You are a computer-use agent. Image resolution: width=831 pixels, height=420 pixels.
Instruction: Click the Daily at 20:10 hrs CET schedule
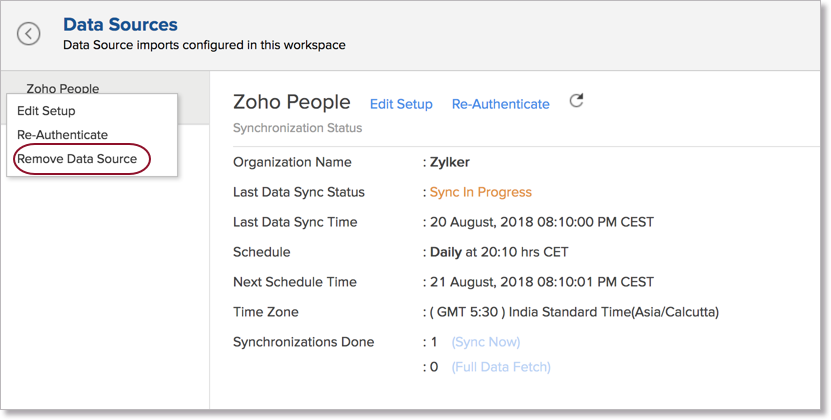click(x=499, y=252)
